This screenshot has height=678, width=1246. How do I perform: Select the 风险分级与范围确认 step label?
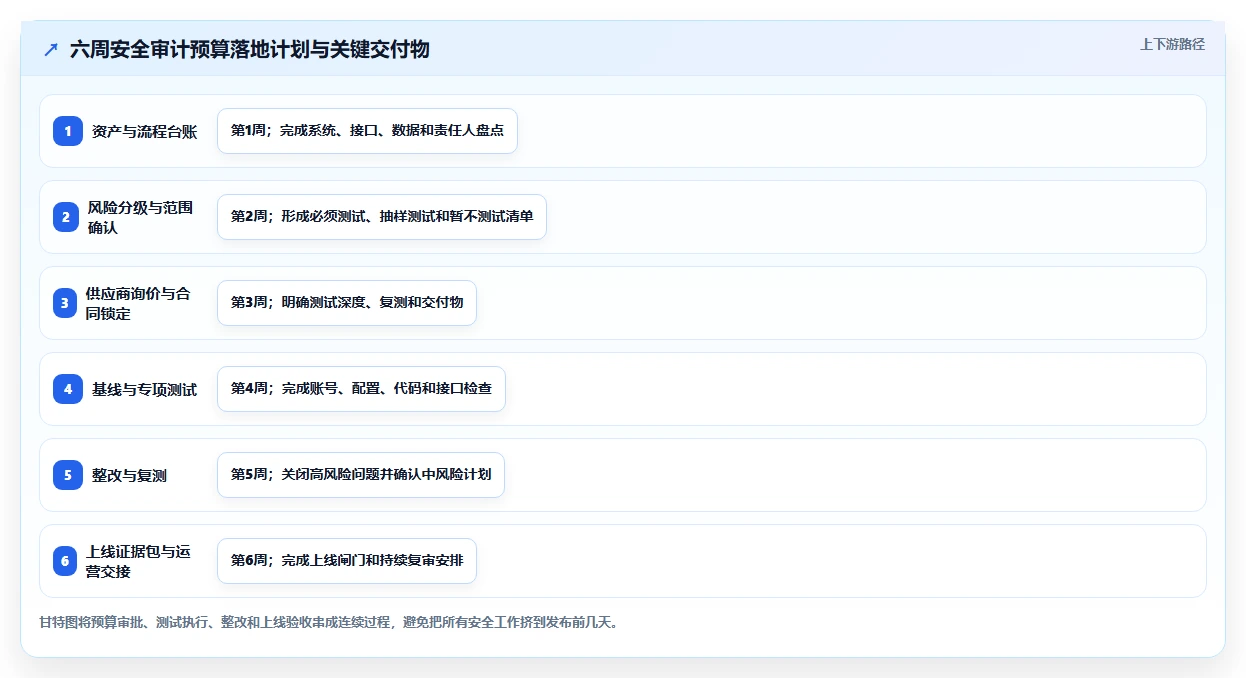(140, 217)
